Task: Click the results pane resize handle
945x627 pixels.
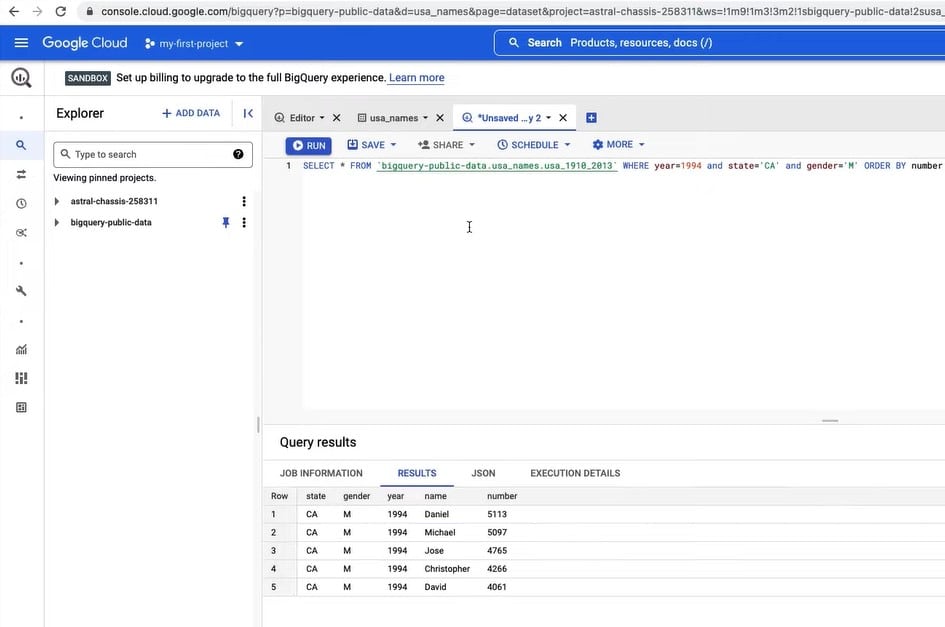Action: [x=830, y=420]
